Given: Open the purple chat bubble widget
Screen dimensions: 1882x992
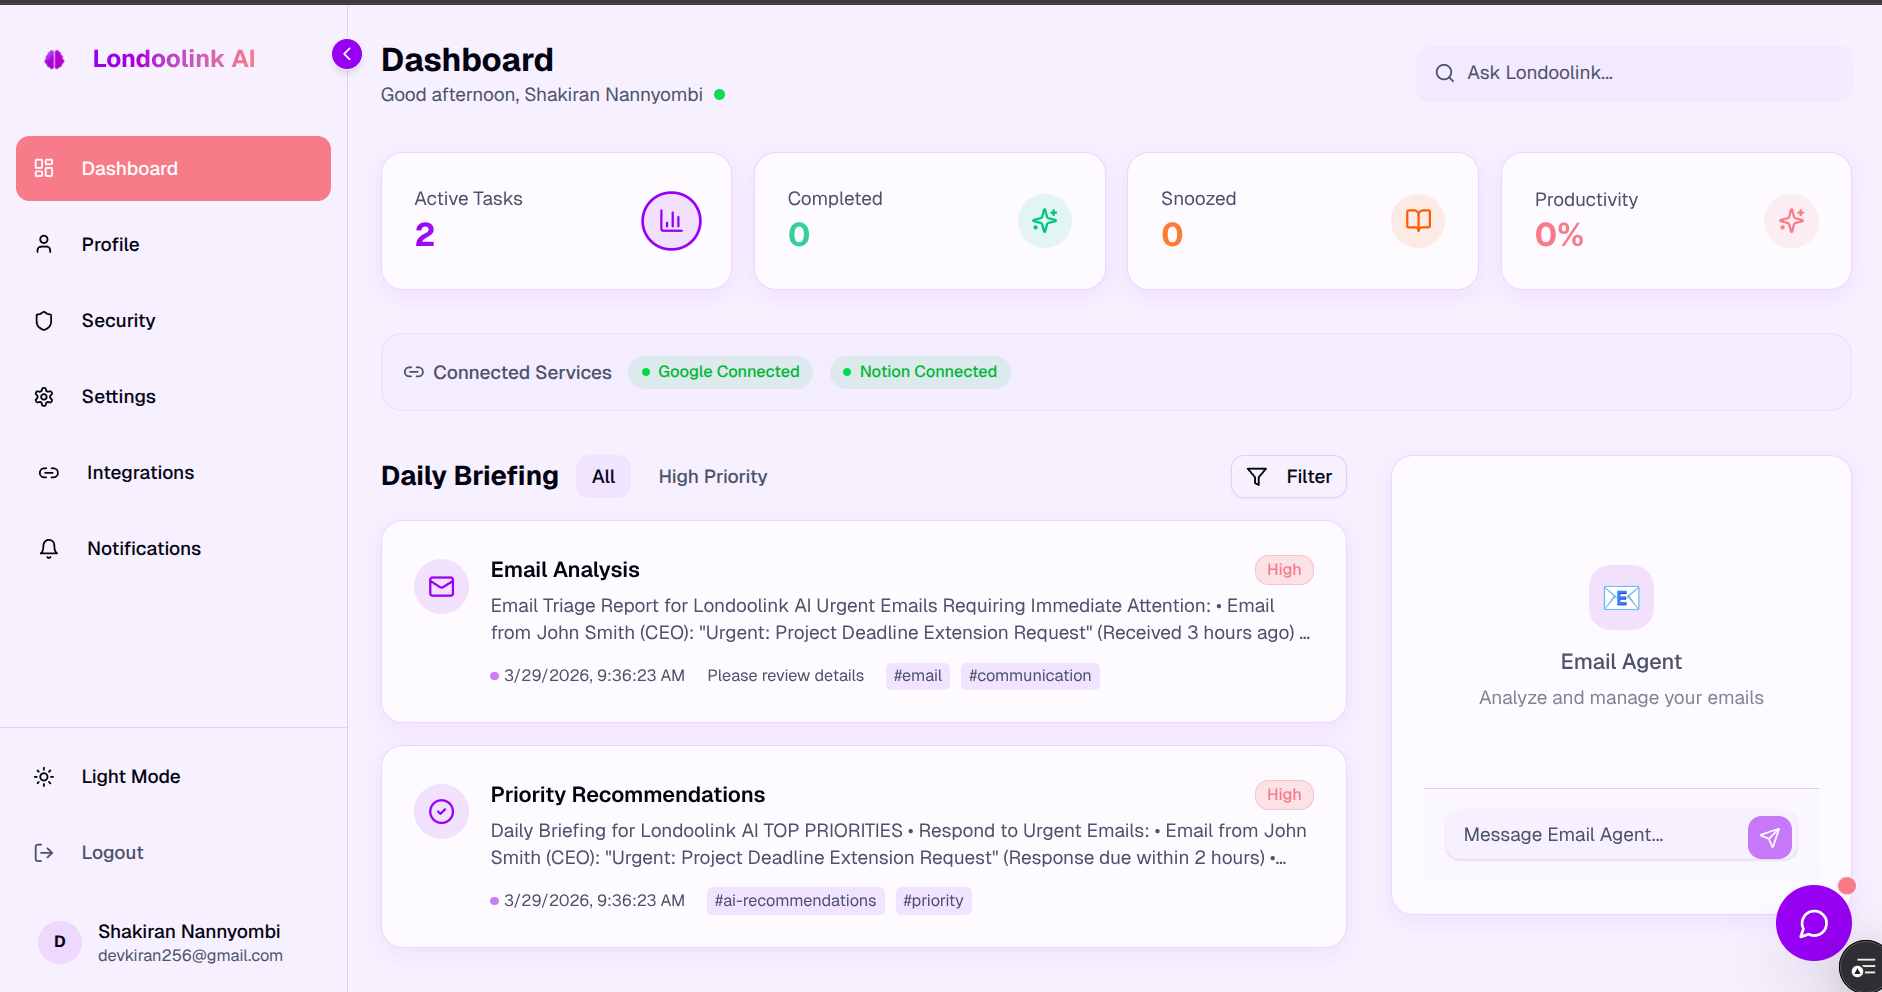Looking at the screenshot, I should (x=1813, y=923).
